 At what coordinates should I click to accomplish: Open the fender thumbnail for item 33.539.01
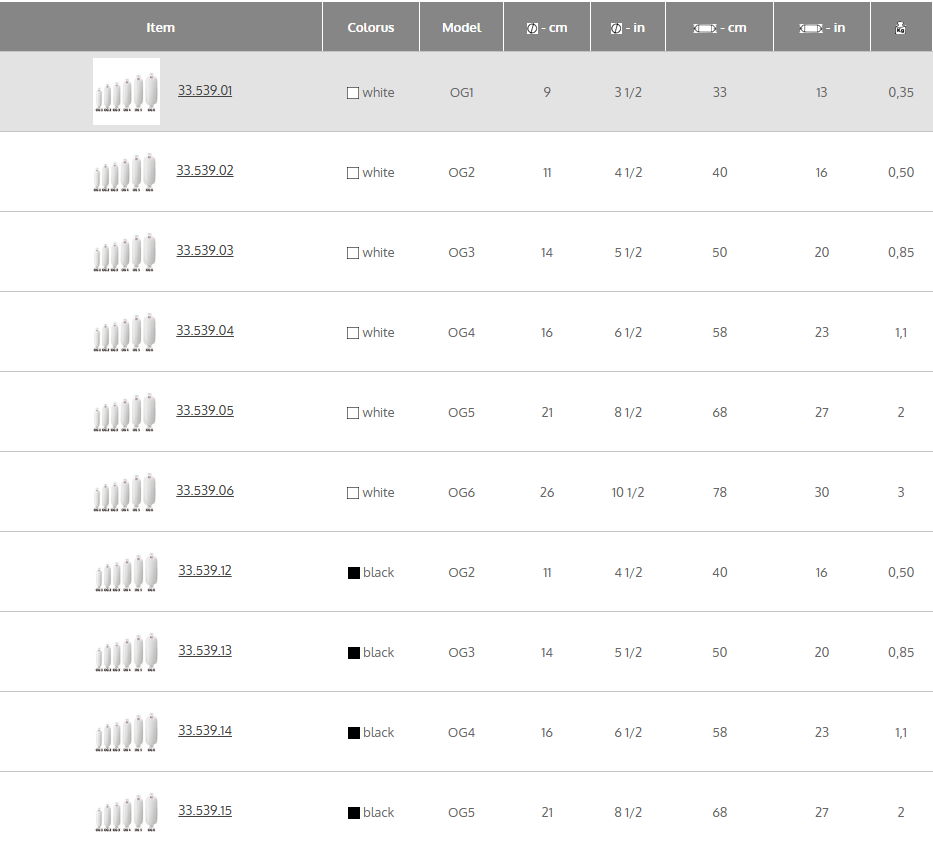click(126, 92)
